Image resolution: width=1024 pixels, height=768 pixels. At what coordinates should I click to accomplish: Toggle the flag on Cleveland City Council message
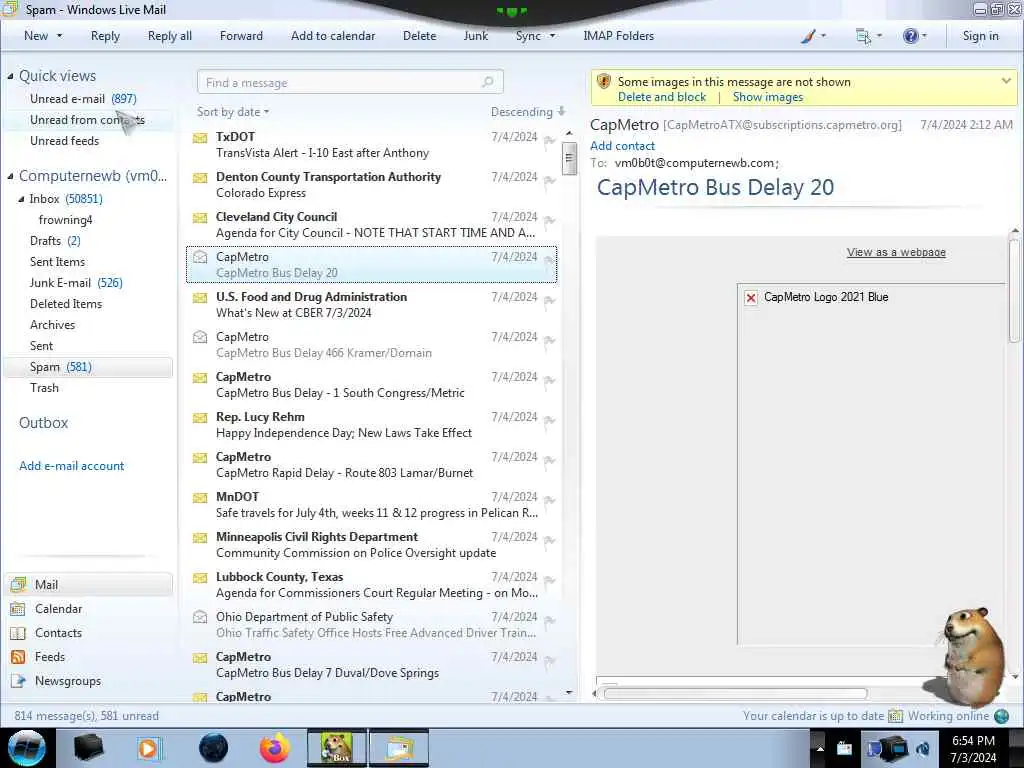(x=549, y=221)
